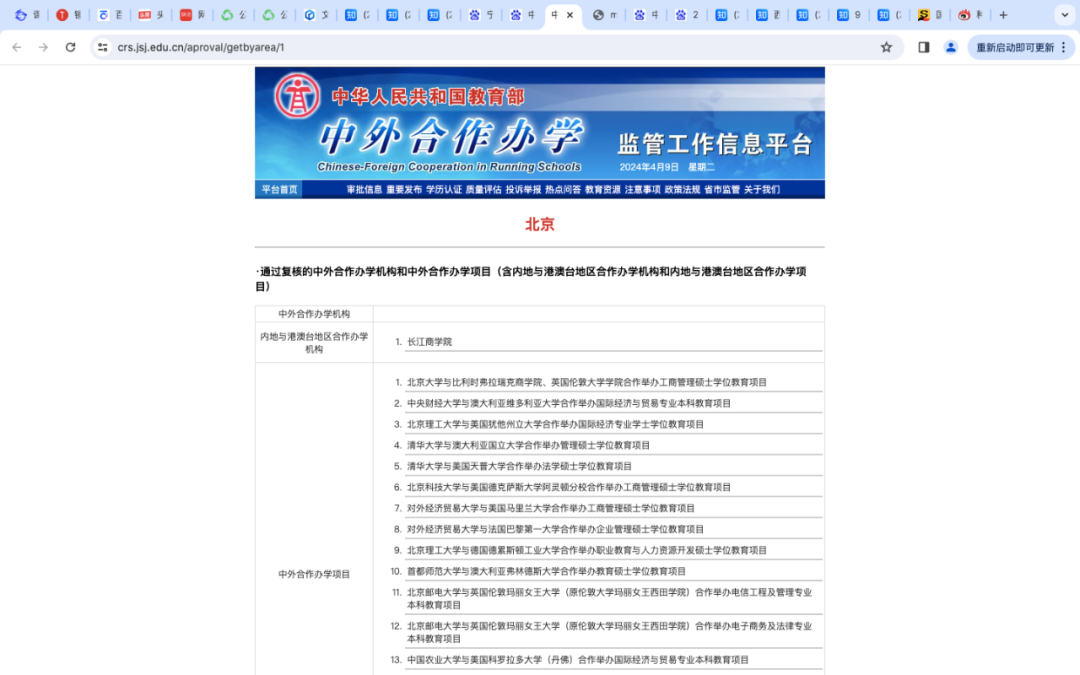
Task: Open a new tab with the plus icon
Action: (x=1004, y=15)
